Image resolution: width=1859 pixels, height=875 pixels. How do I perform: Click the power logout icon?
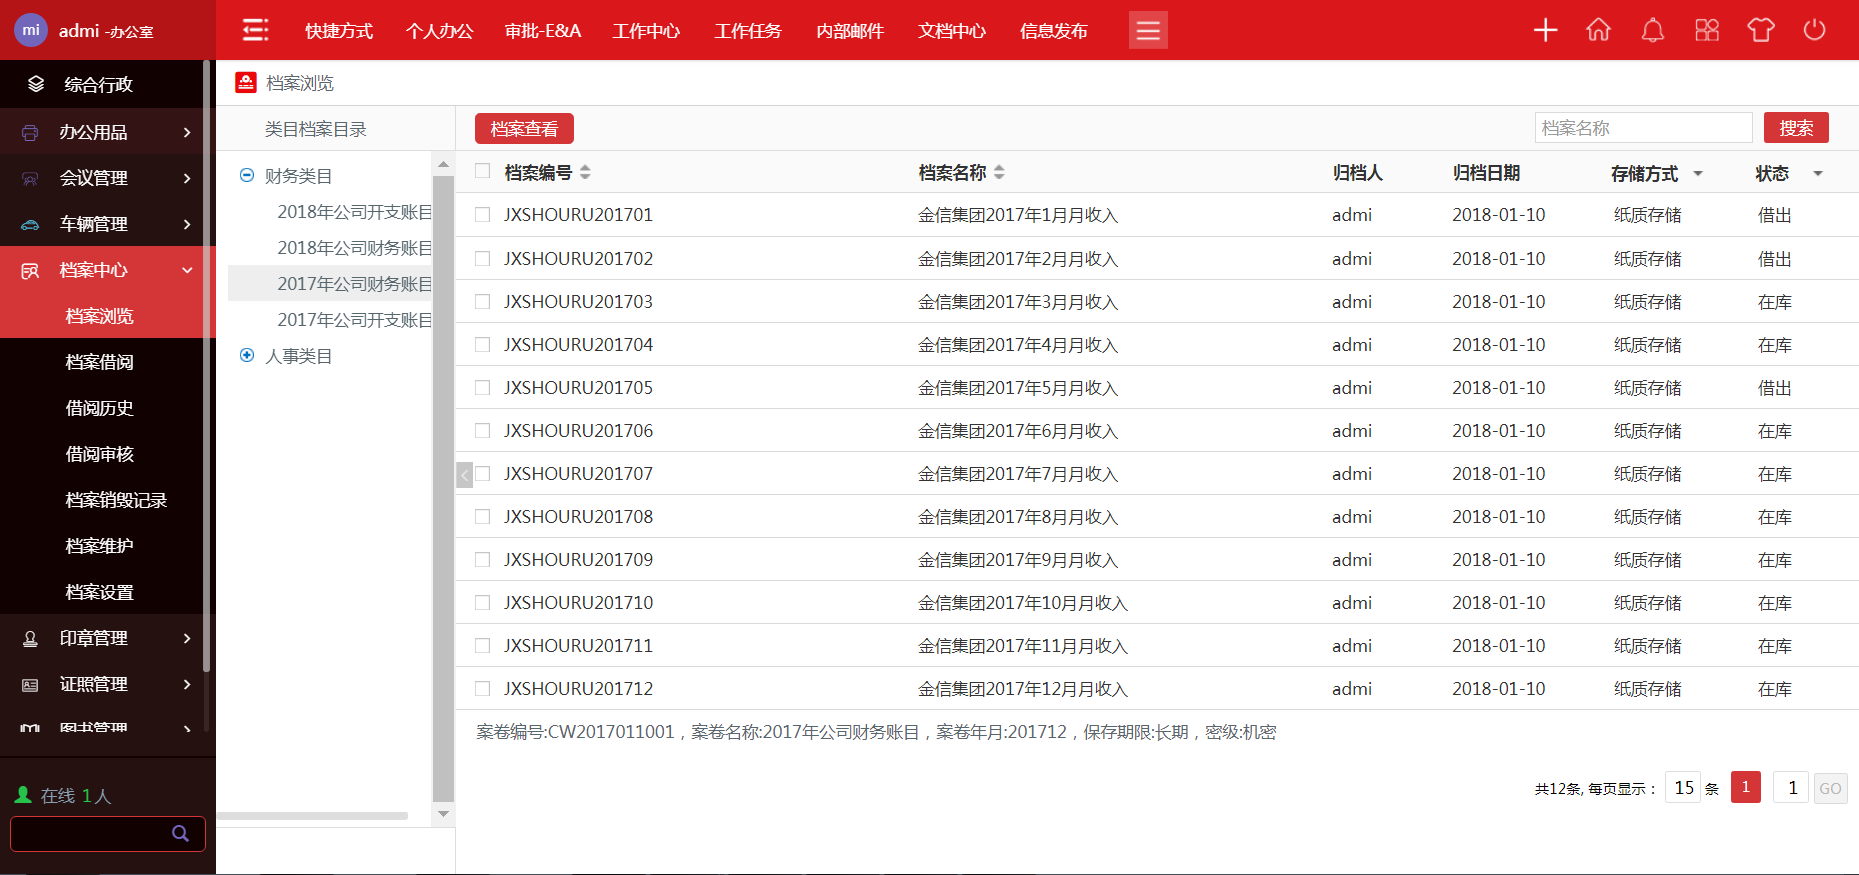click(1814, 30)
